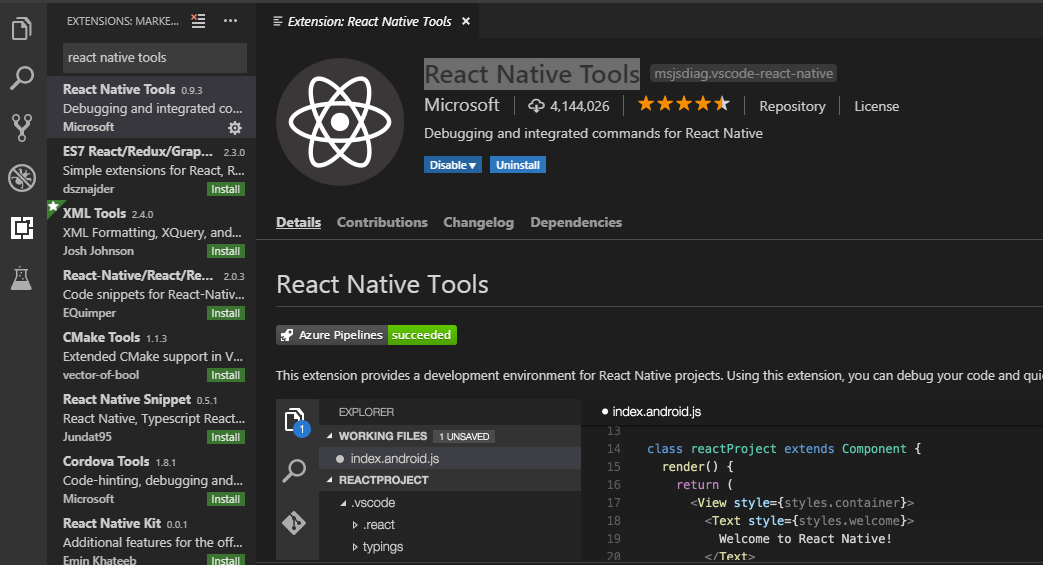
Task: Open the License link
Action: point(877,106)
